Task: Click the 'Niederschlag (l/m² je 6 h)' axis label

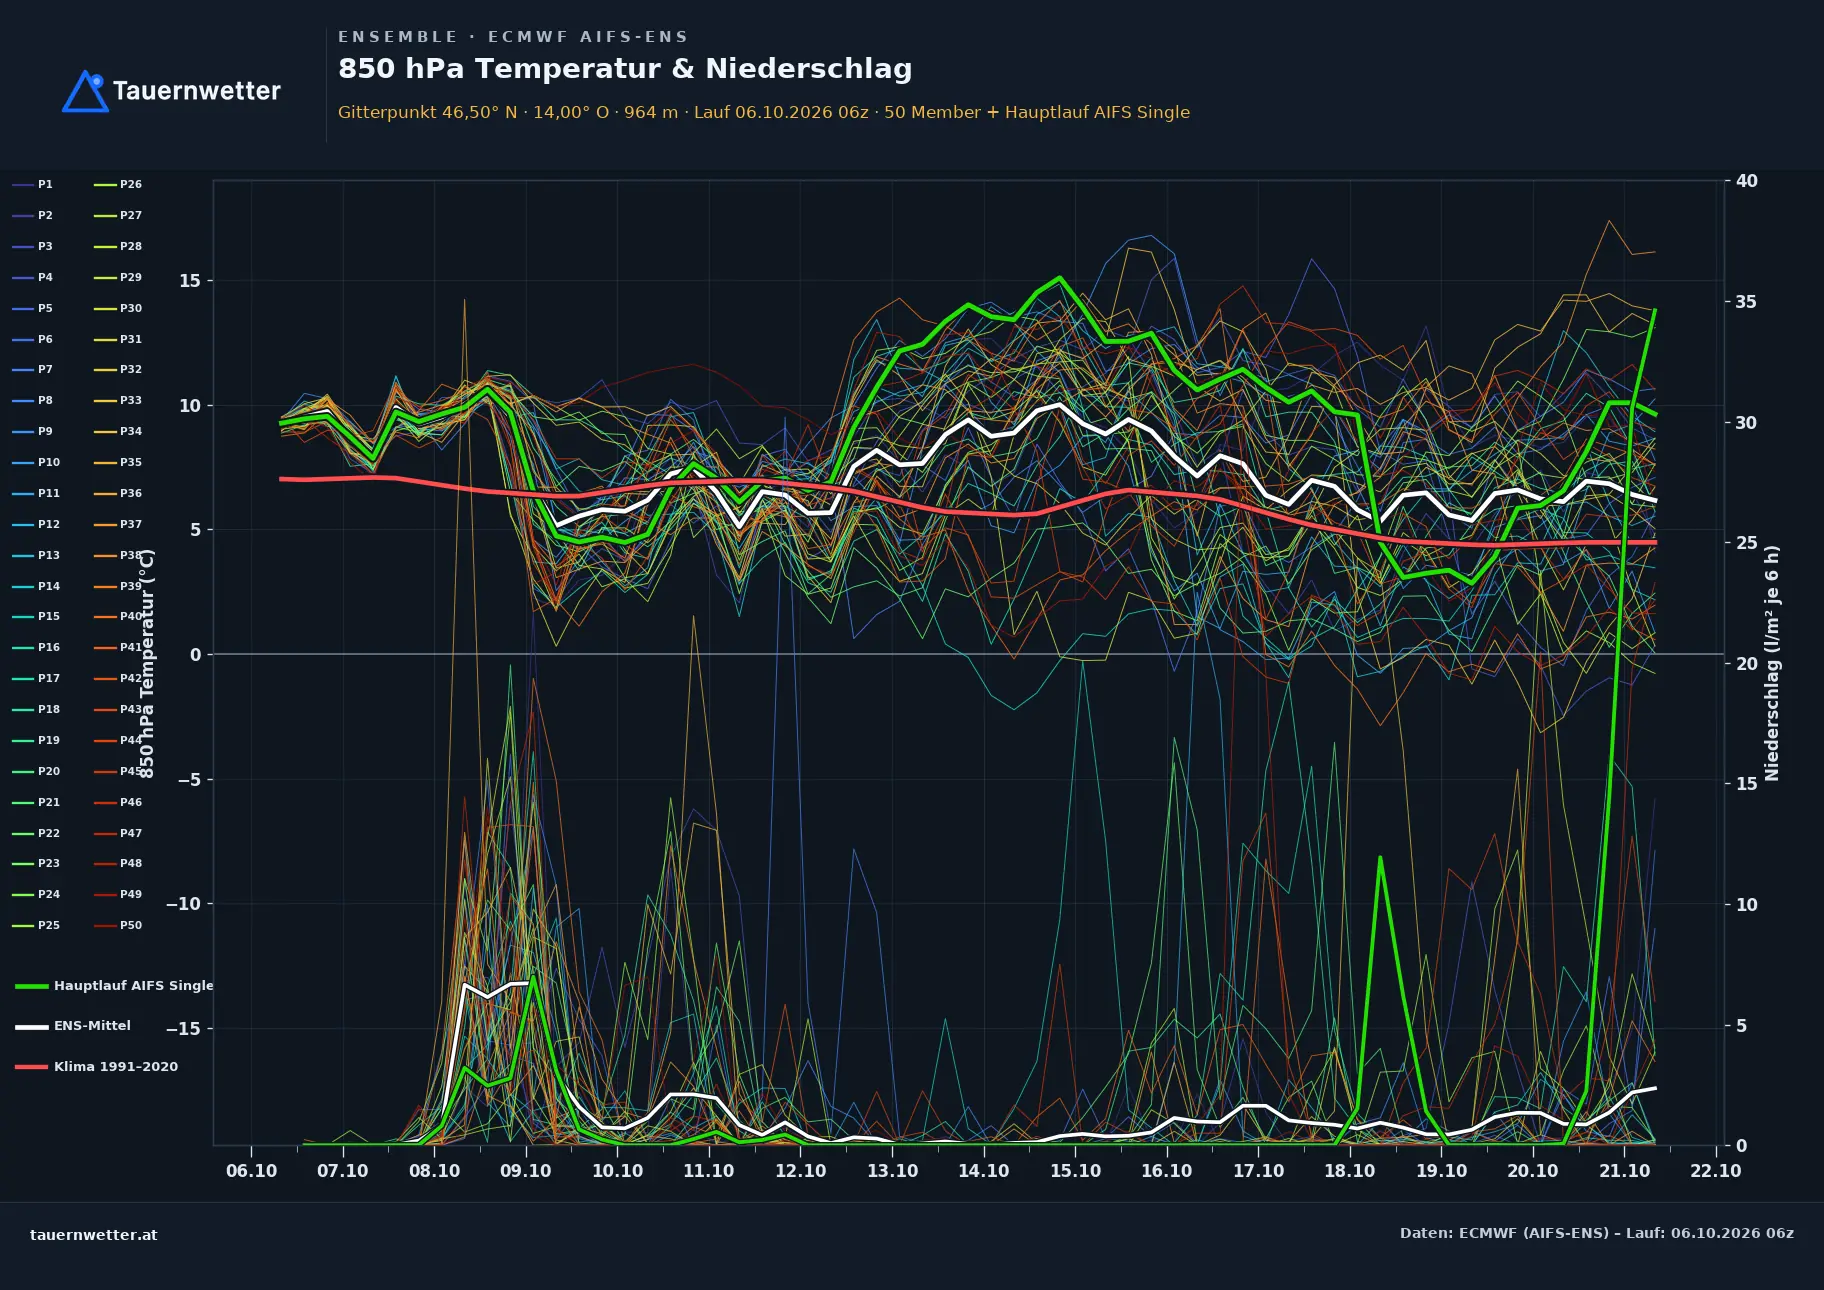Action: click(1772, 663)
